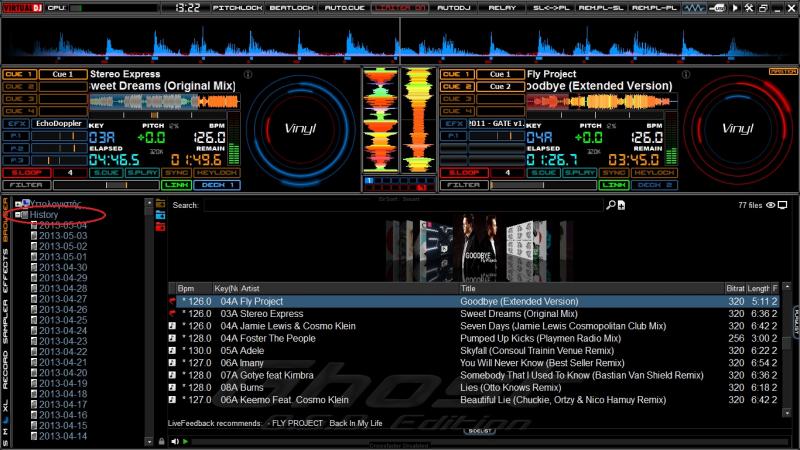The width and height of the screenshot is (800, 450).
Task: Open deck 2 track info icon
Action: tap(686, 74)
